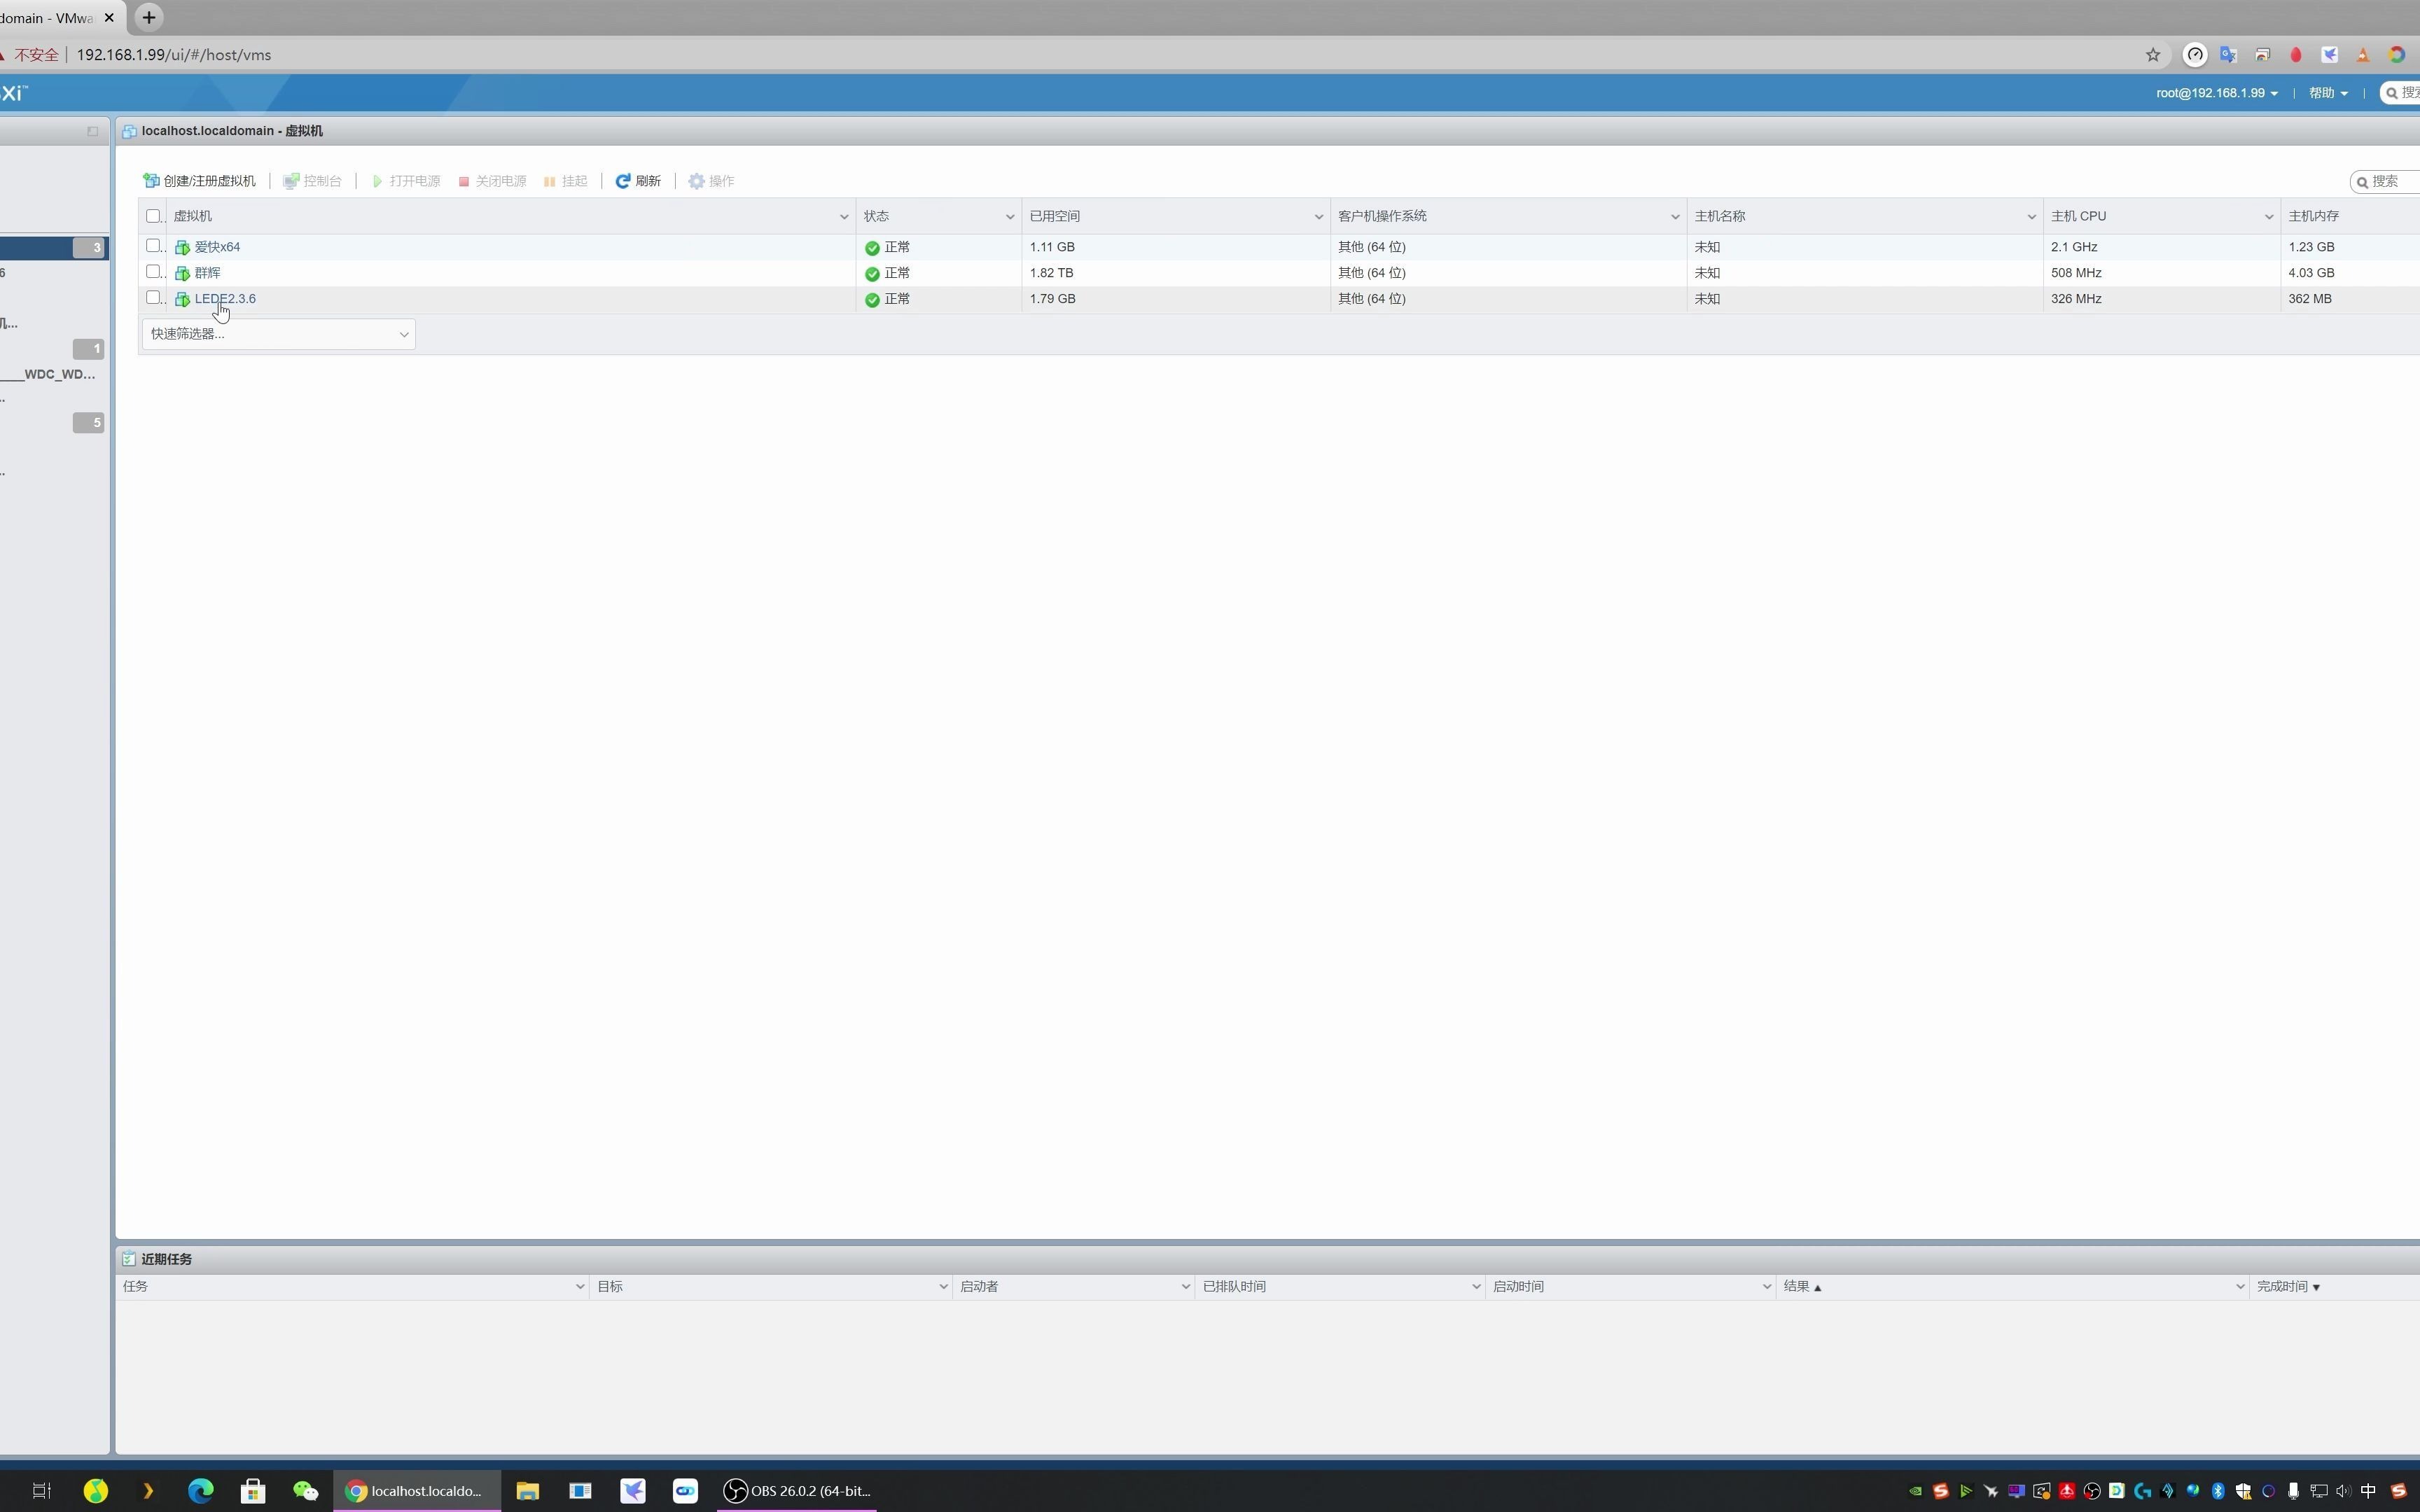This screenshot has width=2420, height=1512.
Task: Open the 客户机操作系统 column dropdown arrow
Action: click(1674, 217)
